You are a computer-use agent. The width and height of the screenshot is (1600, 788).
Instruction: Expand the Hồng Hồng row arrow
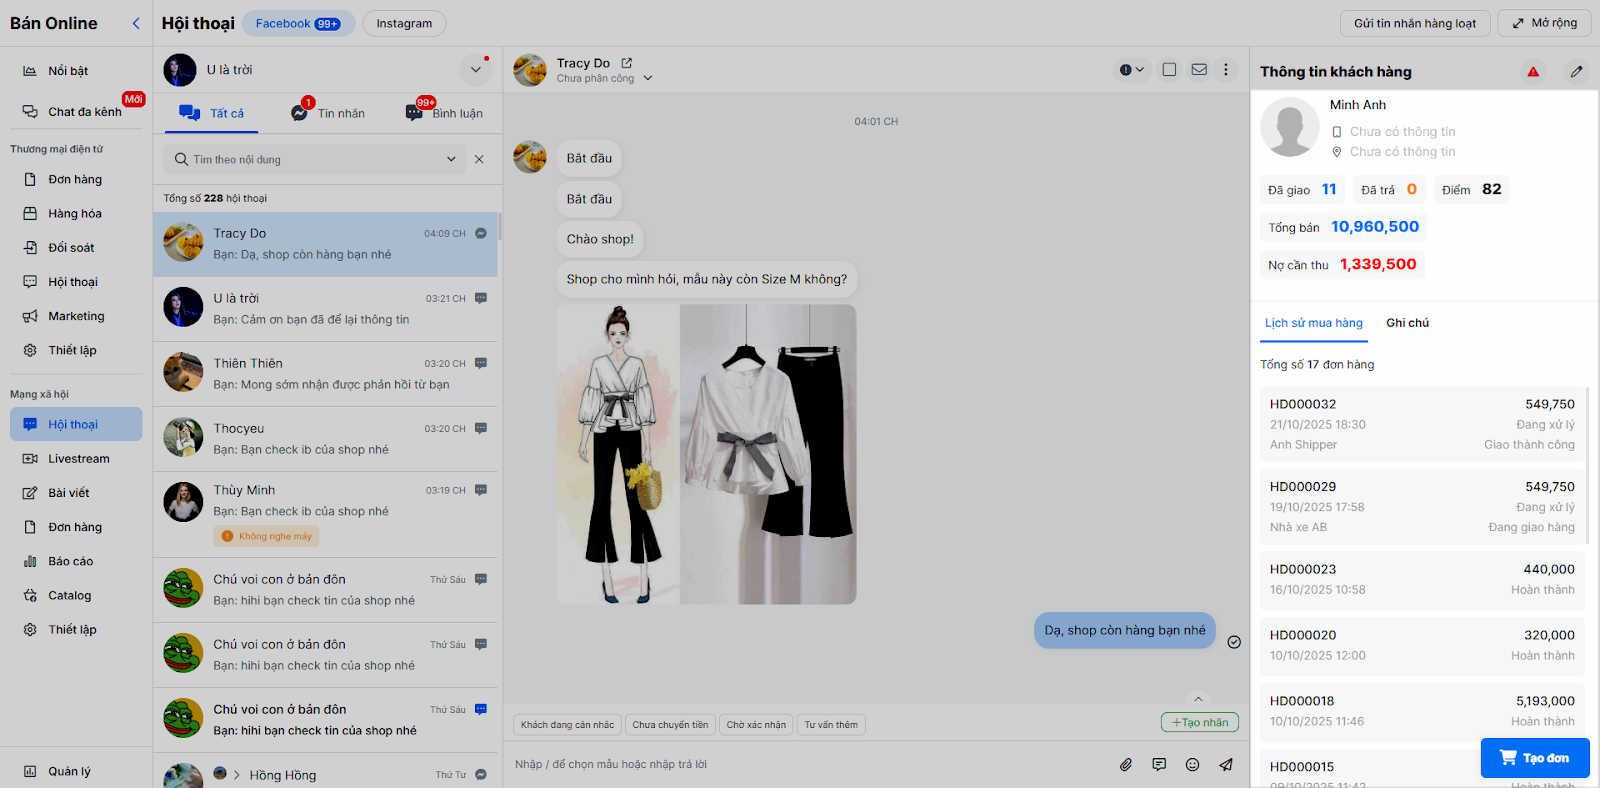(x=237, y=775)
